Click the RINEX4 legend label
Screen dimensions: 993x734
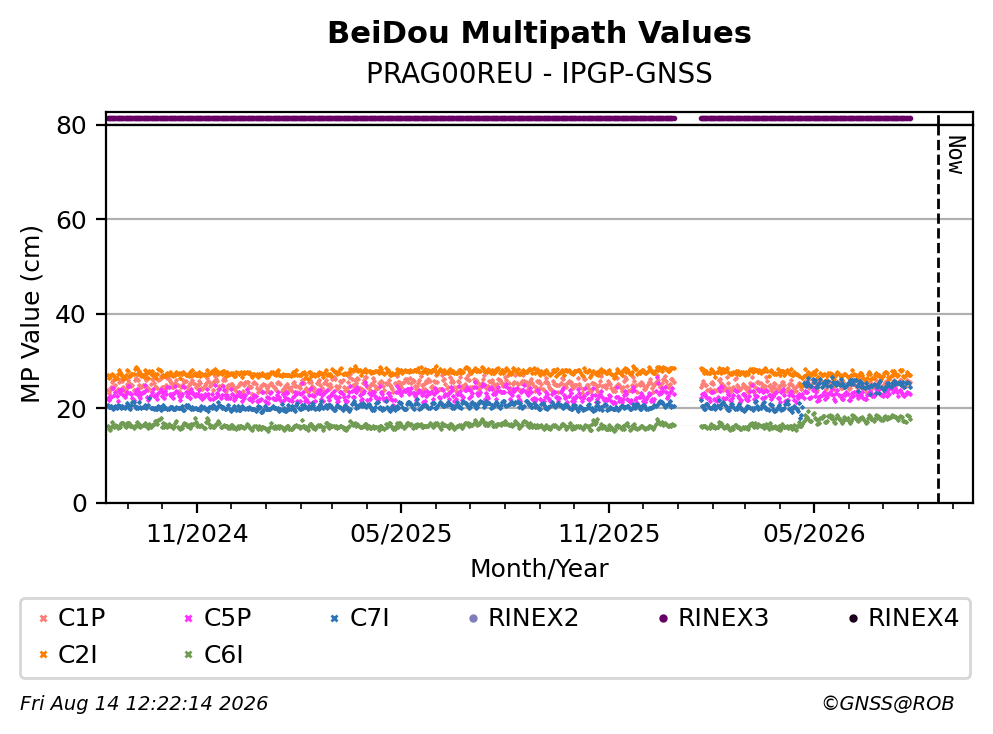click(913, 617)
